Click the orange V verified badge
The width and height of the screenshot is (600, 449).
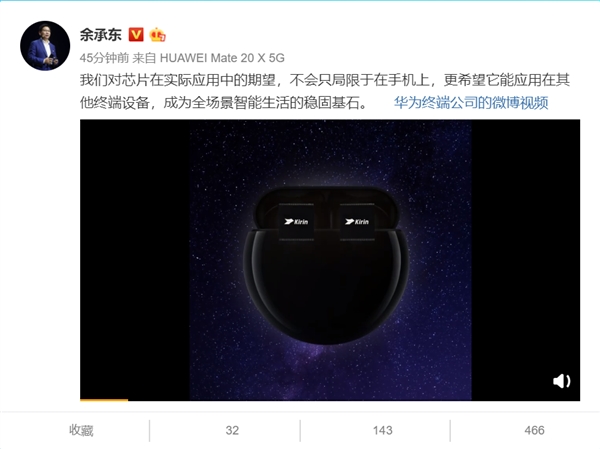coord(136,34)
